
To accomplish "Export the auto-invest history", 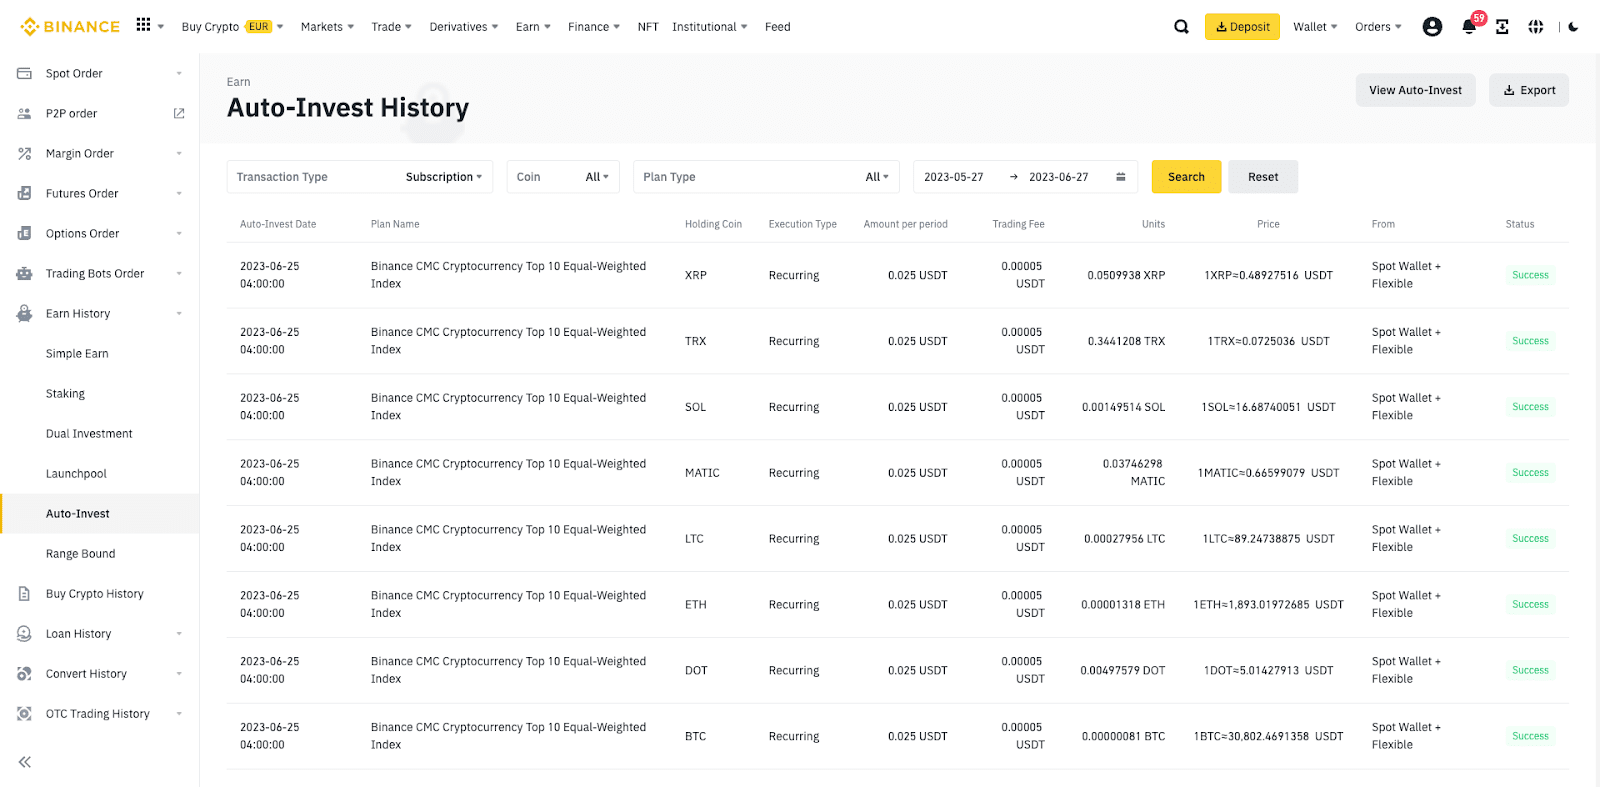I will pyautogui.click(x=1529, y=90).
